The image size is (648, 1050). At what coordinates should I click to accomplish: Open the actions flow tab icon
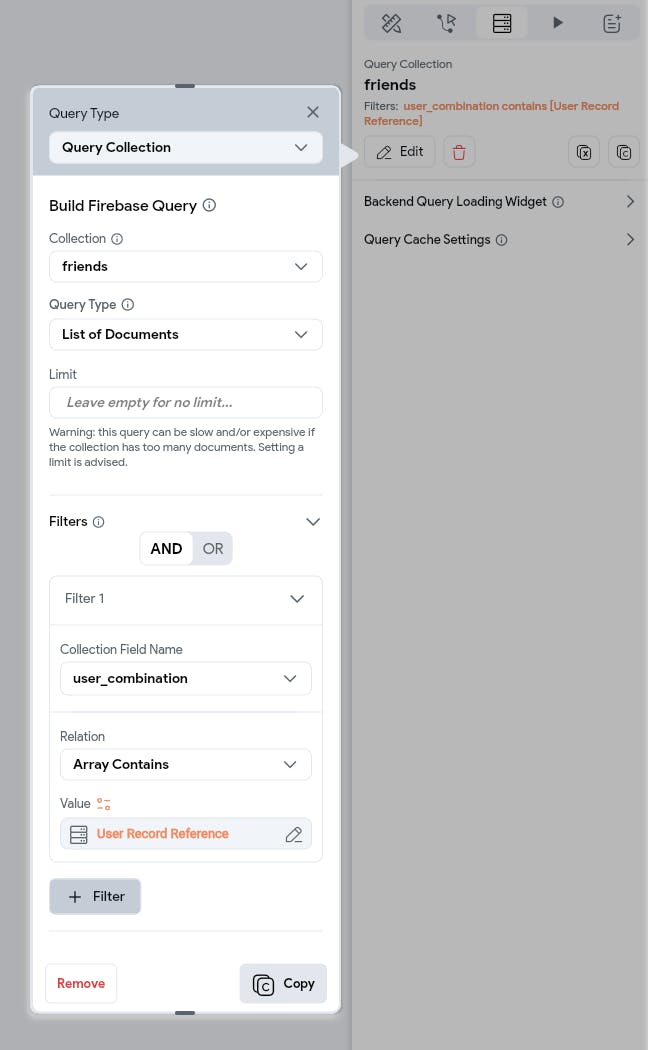pyautogui.click(x=446, y=22)
